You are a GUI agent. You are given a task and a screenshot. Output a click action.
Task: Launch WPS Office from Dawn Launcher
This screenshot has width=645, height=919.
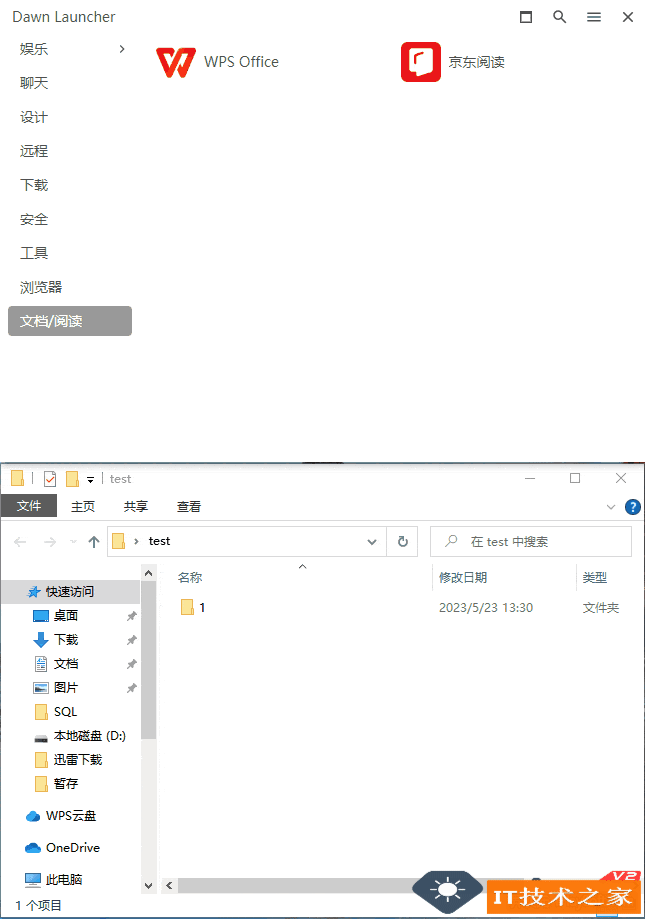pos(217,62)
